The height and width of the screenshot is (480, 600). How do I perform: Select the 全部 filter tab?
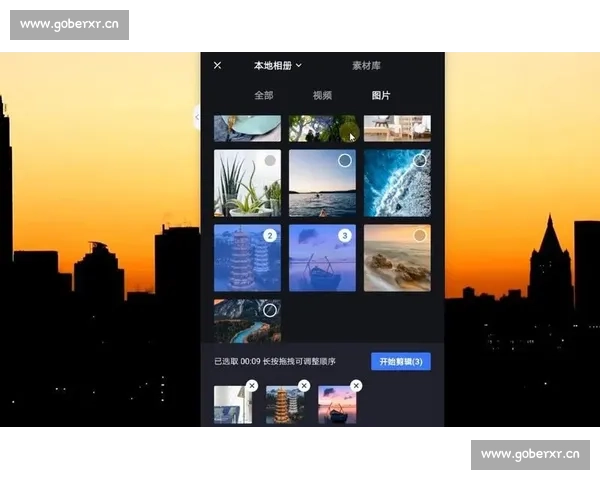click(263, 96)
